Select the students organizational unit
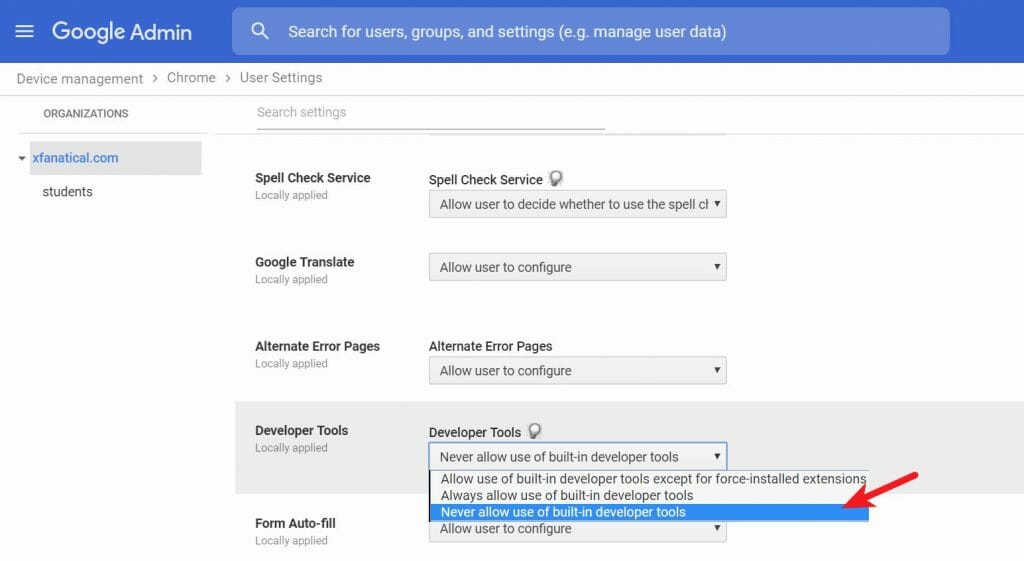 coord(67,192)
